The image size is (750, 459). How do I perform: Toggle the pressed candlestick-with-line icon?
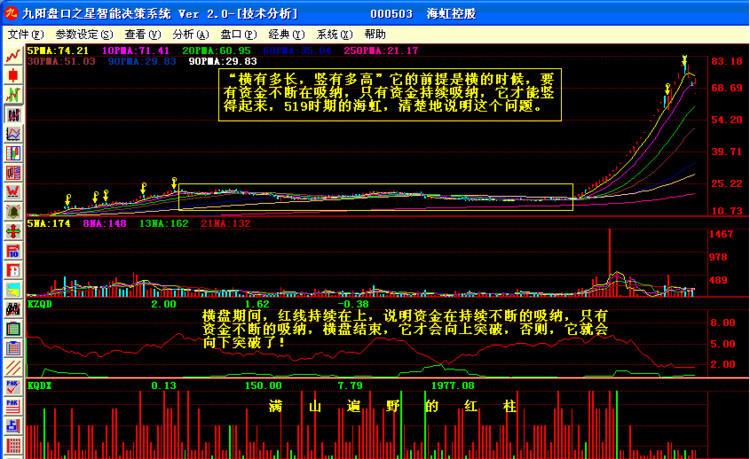click(13, 115)
